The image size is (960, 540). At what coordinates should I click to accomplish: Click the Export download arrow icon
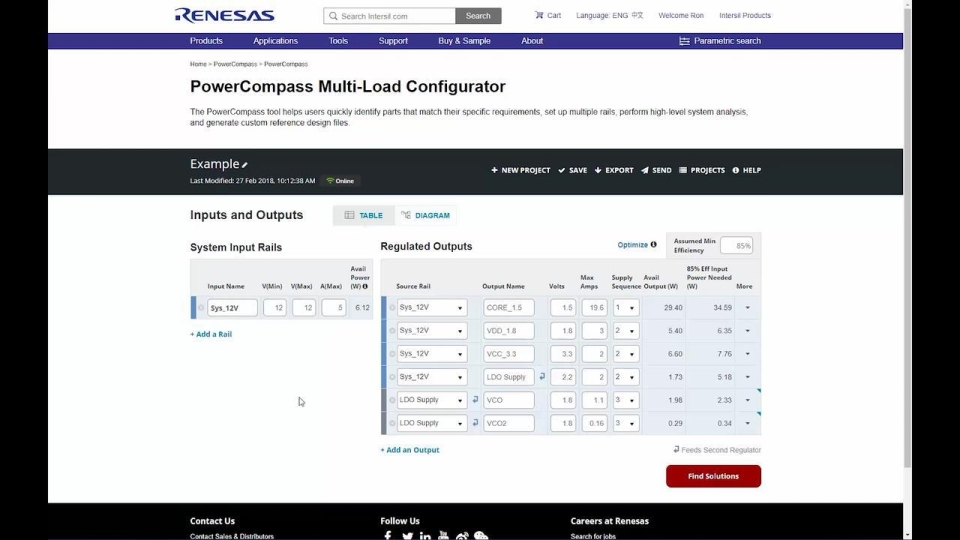(x=598, y=170)
